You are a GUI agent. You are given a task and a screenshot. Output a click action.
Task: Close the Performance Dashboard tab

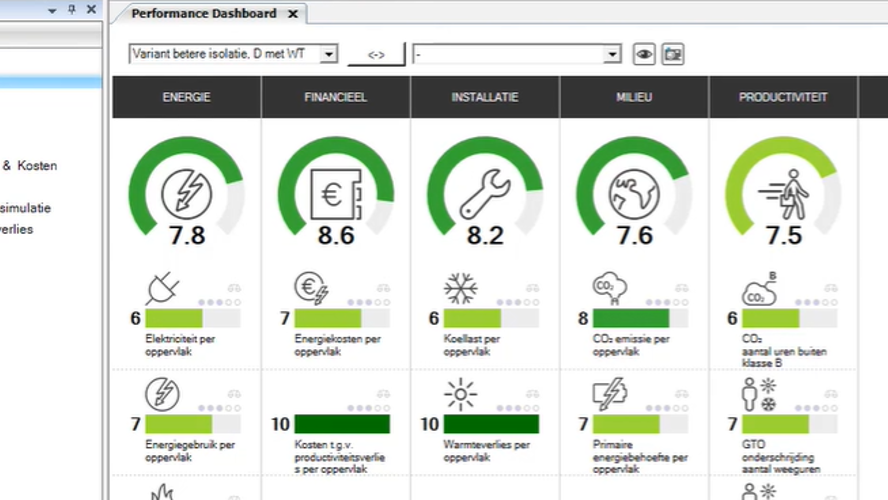point(292,14)
